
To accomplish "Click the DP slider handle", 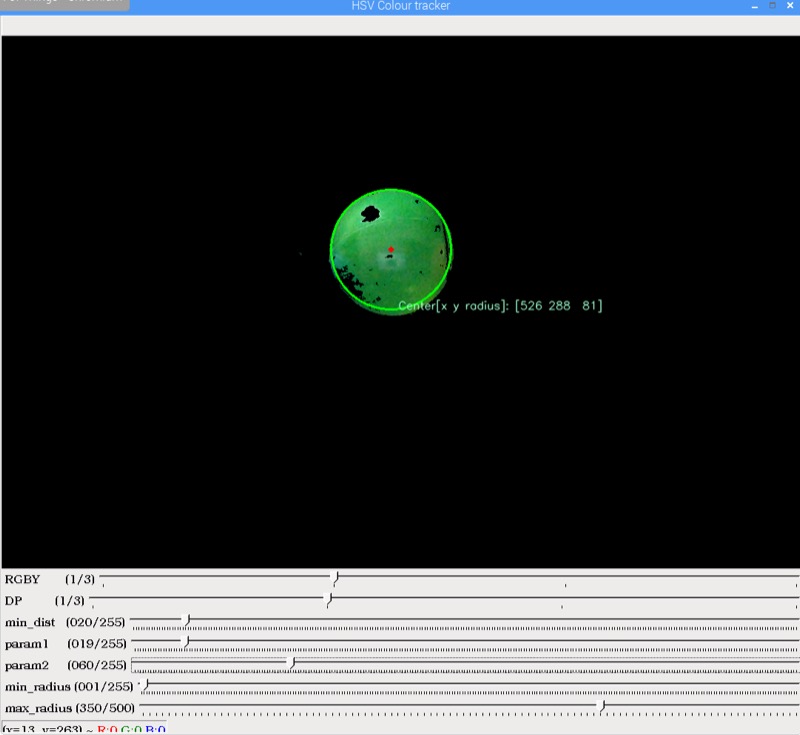I will pos(330,600).
